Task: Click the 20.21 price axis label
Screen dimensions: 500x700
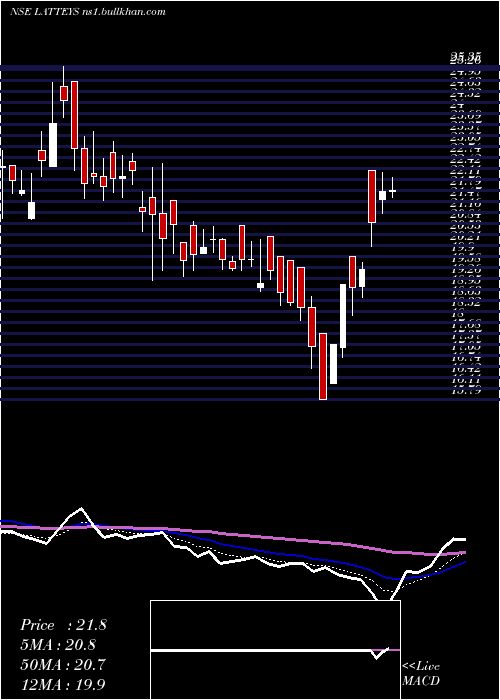Action: point(465,237)
